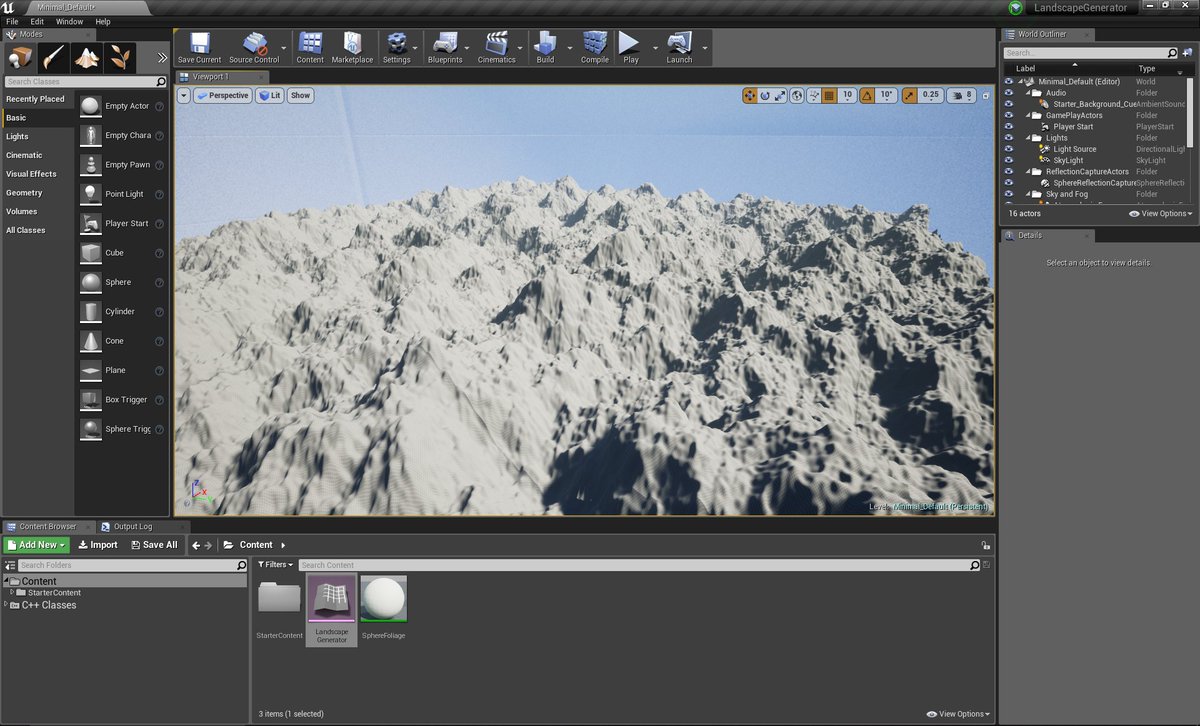Open Content Browser View Options
The image size is (1200, 726).
(958, 714)
